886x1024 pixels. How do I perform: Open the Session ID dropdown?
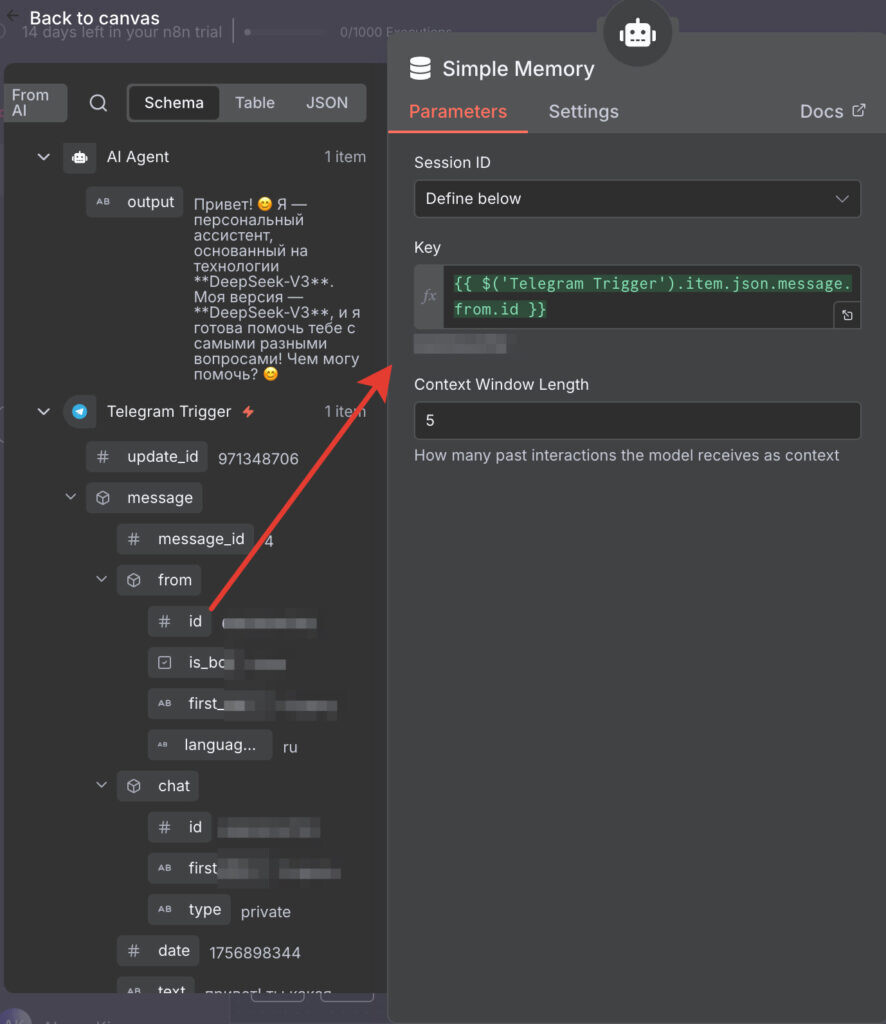[x=637, y=199]
